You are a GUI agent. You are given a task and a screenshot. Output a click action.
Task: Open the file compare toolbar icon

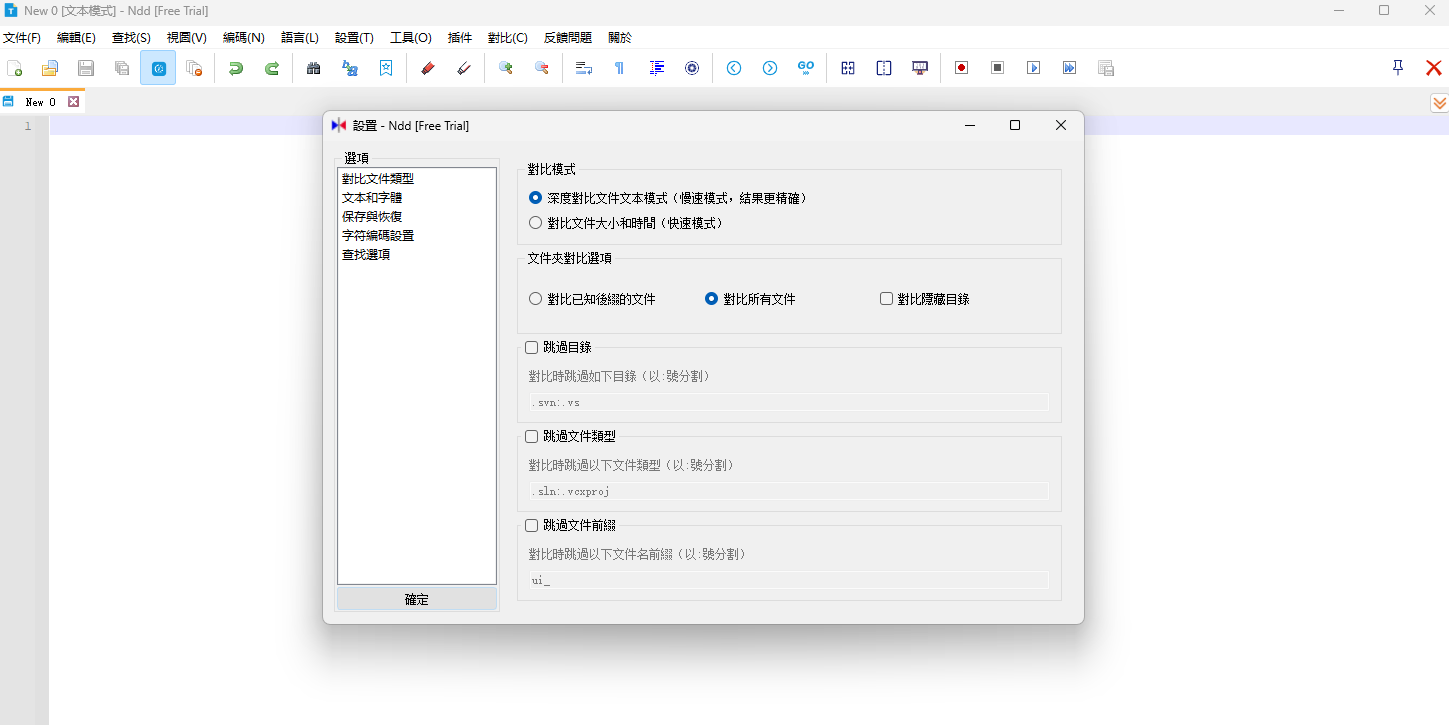tap(848, 68)
